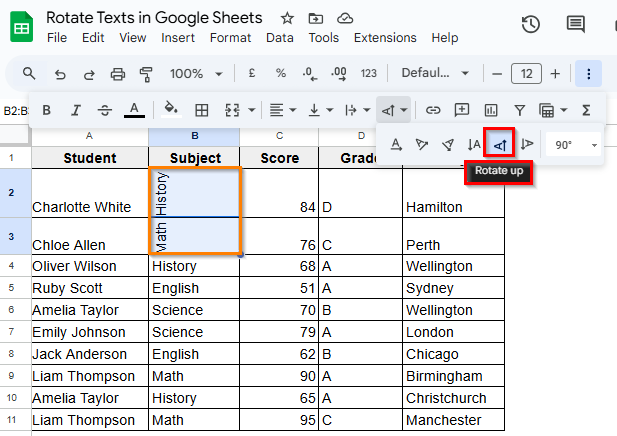
Task: Select the cell containing Wellington in row 4
Action: tap(452, 266)
